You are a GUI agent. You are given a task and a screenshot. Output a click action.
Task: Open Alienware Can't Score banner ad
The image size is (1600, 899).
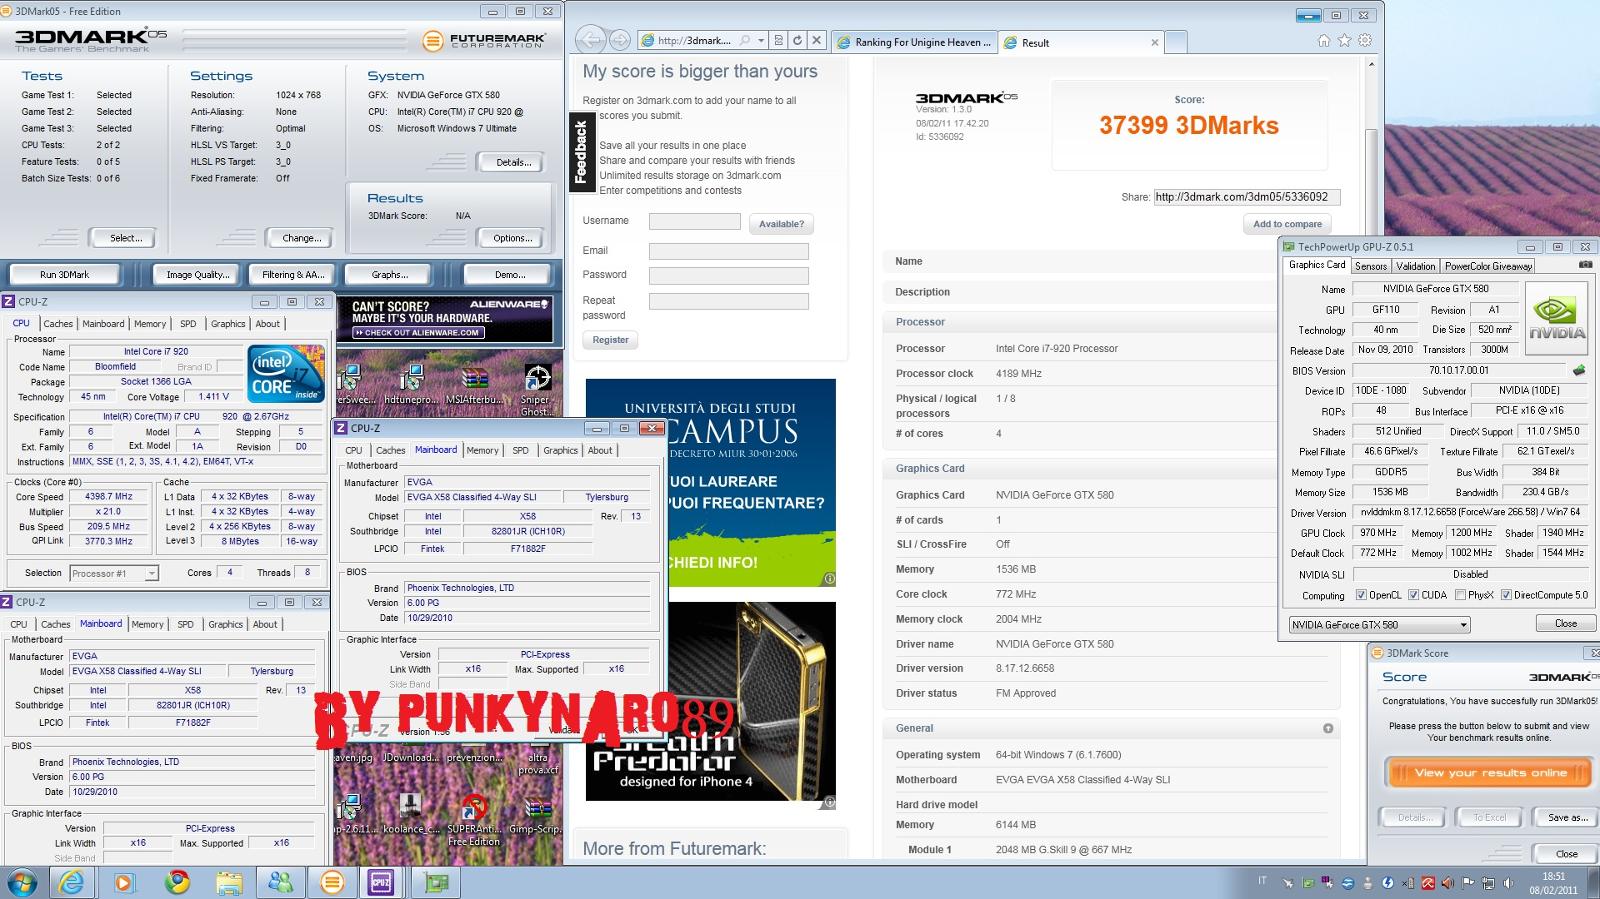point(445,319)
